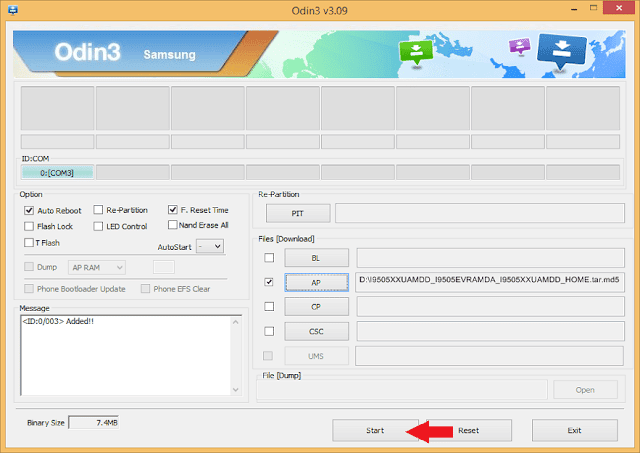
Task: Uncheck F. Reset Time option
Action: point(173,210)
